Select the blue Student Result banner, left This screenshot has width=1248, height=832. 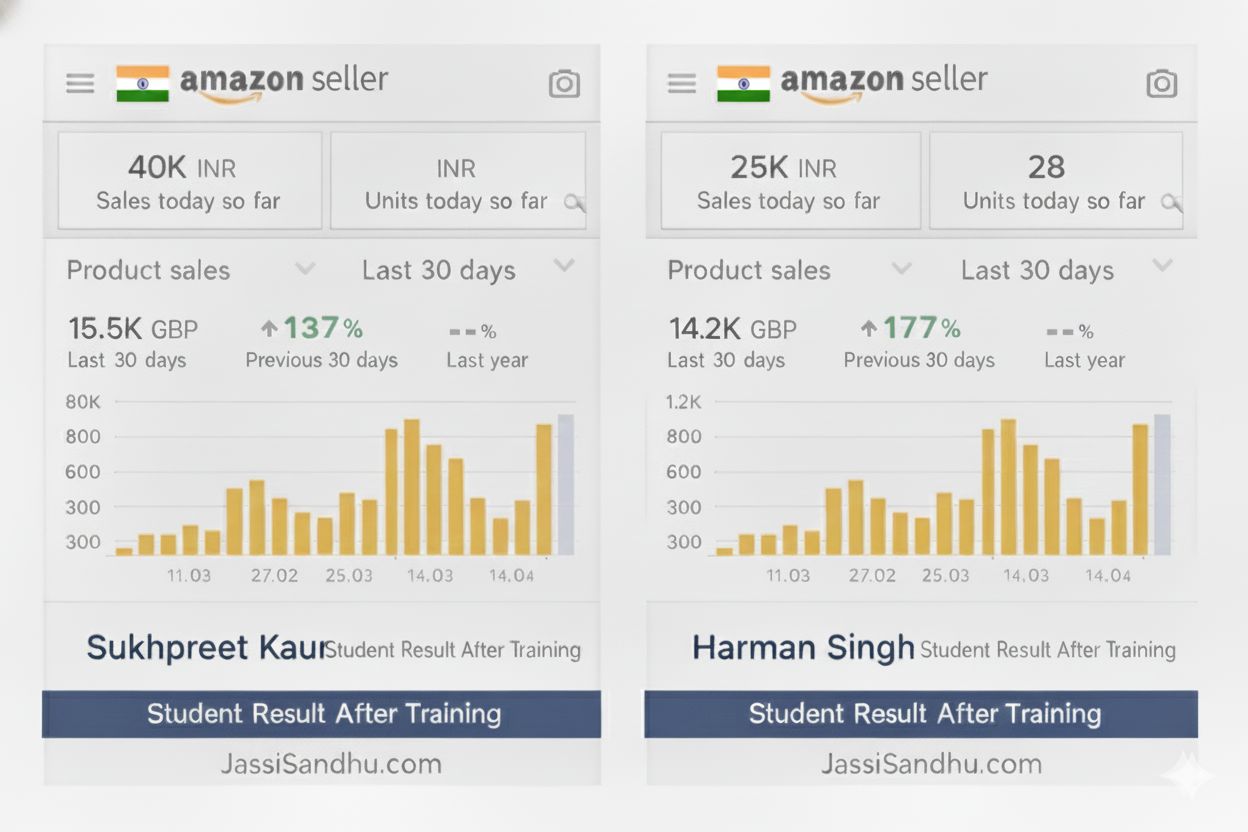322,714
